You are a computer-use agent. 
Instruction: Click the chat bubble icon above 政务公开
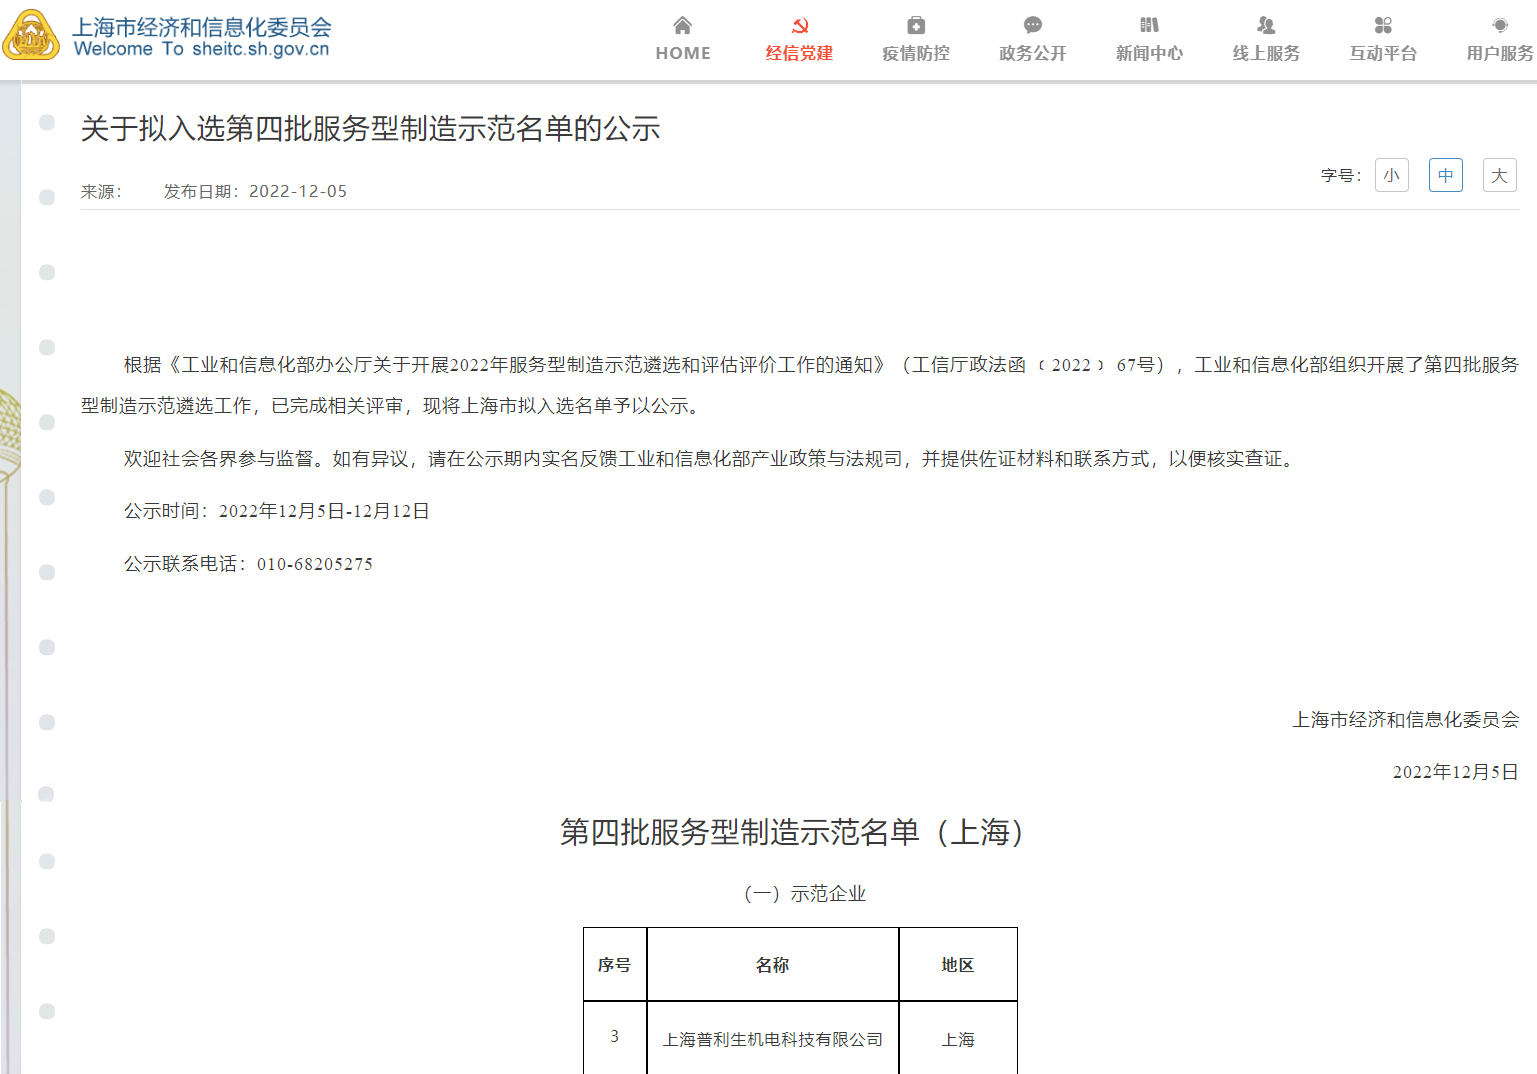coord(1033,25)
